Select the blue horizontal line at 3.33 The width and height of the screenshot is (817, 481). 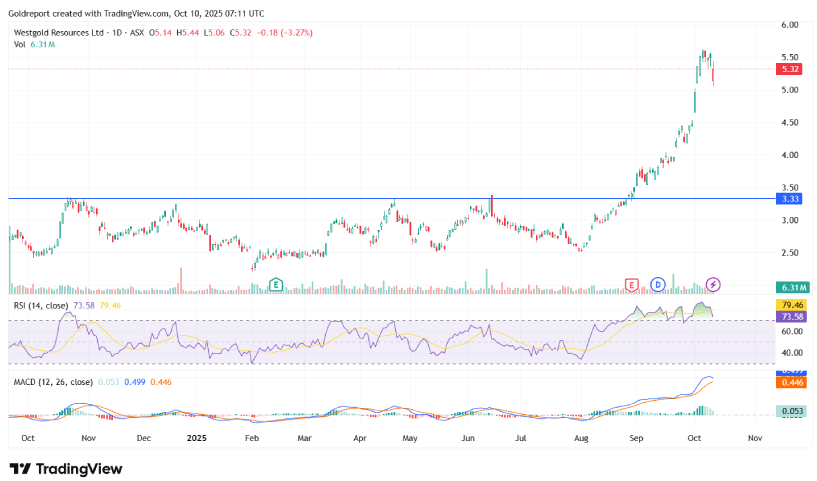pos(300,198)
